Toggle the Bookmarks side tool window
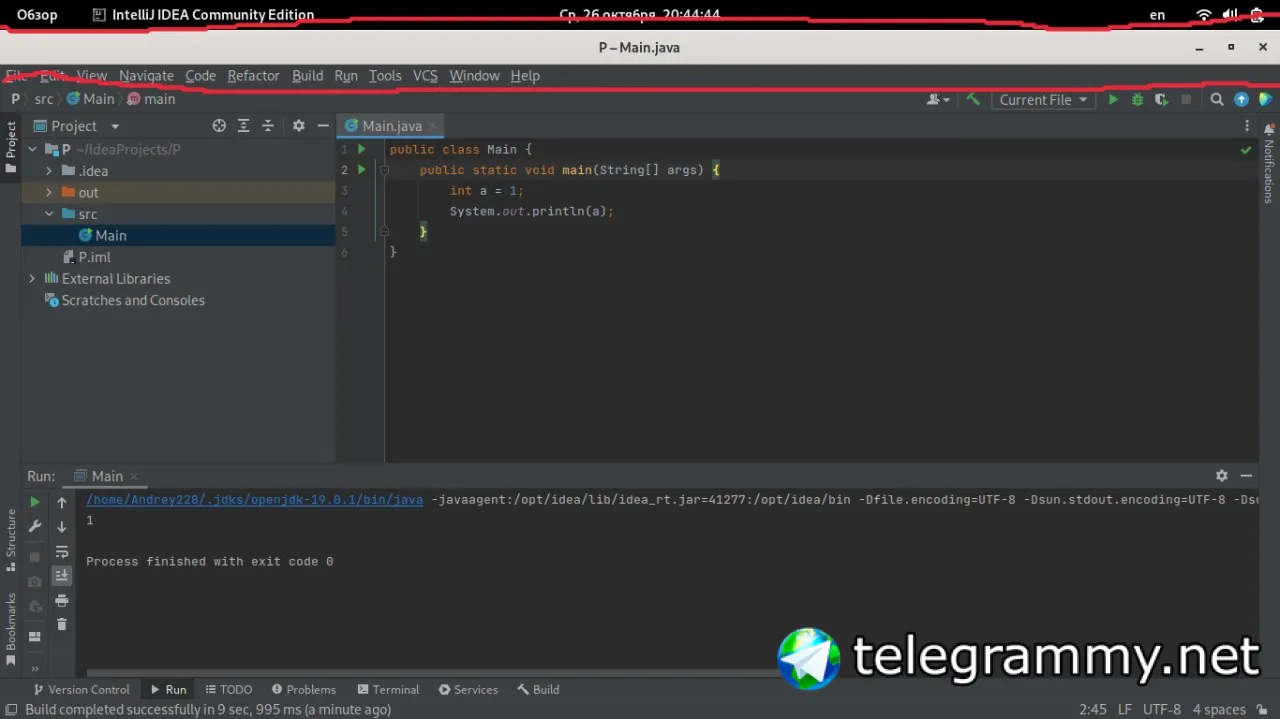 click(x=11, y=629)
